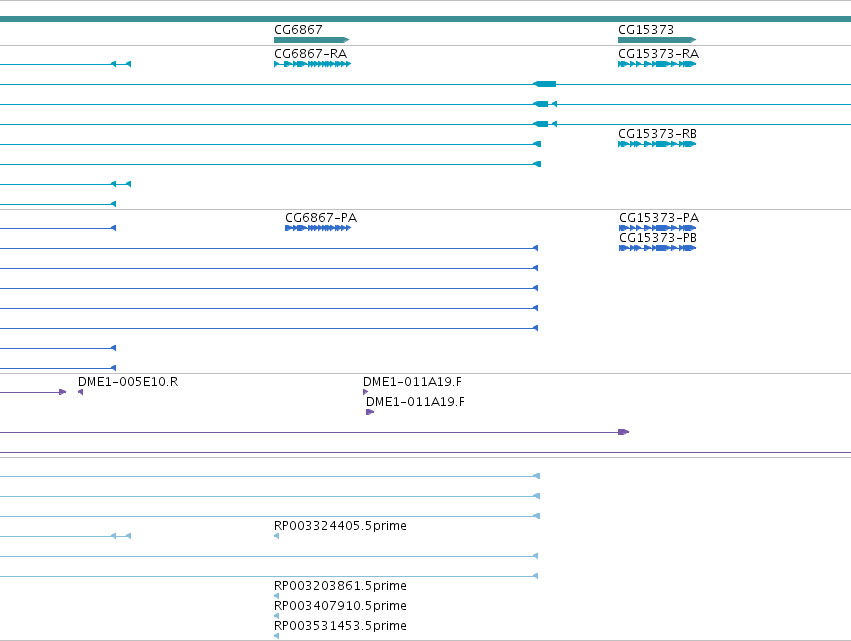Click the CG15373-PB label text

[658, 238]
